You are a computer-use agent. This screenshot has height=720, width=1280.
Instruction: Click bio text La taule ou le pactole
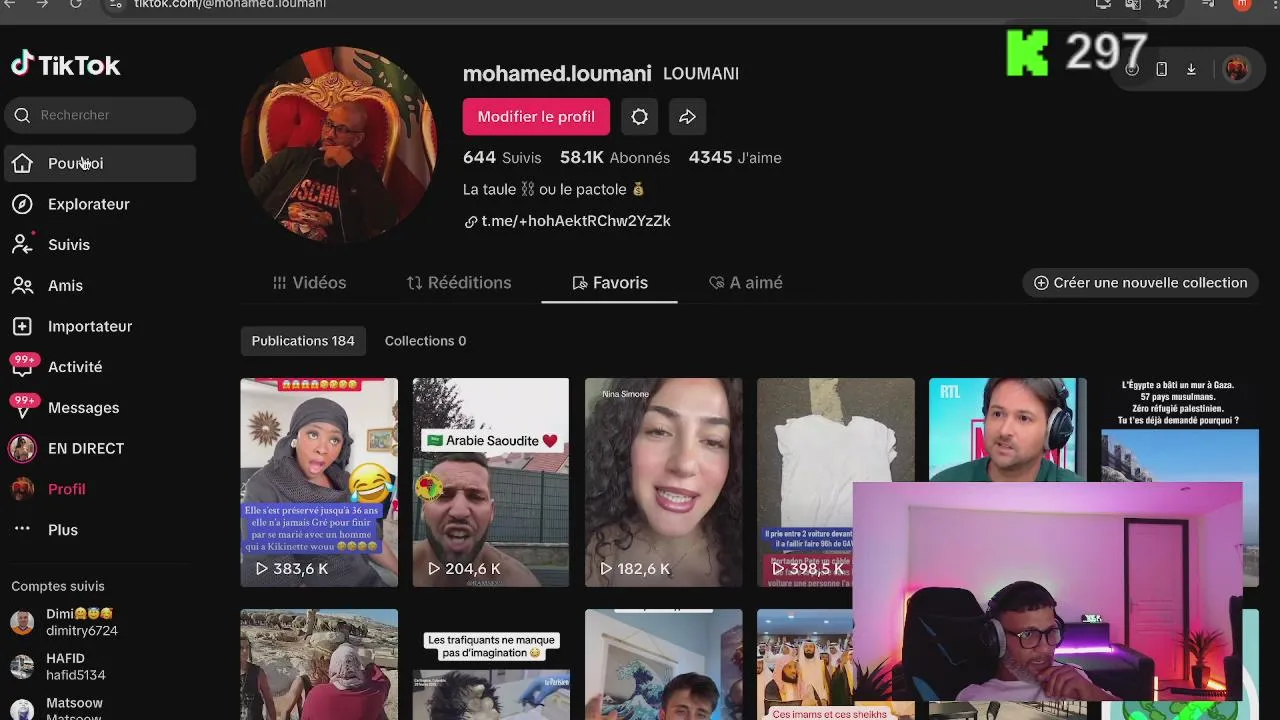pyautogui.click(x=554, y=189)
